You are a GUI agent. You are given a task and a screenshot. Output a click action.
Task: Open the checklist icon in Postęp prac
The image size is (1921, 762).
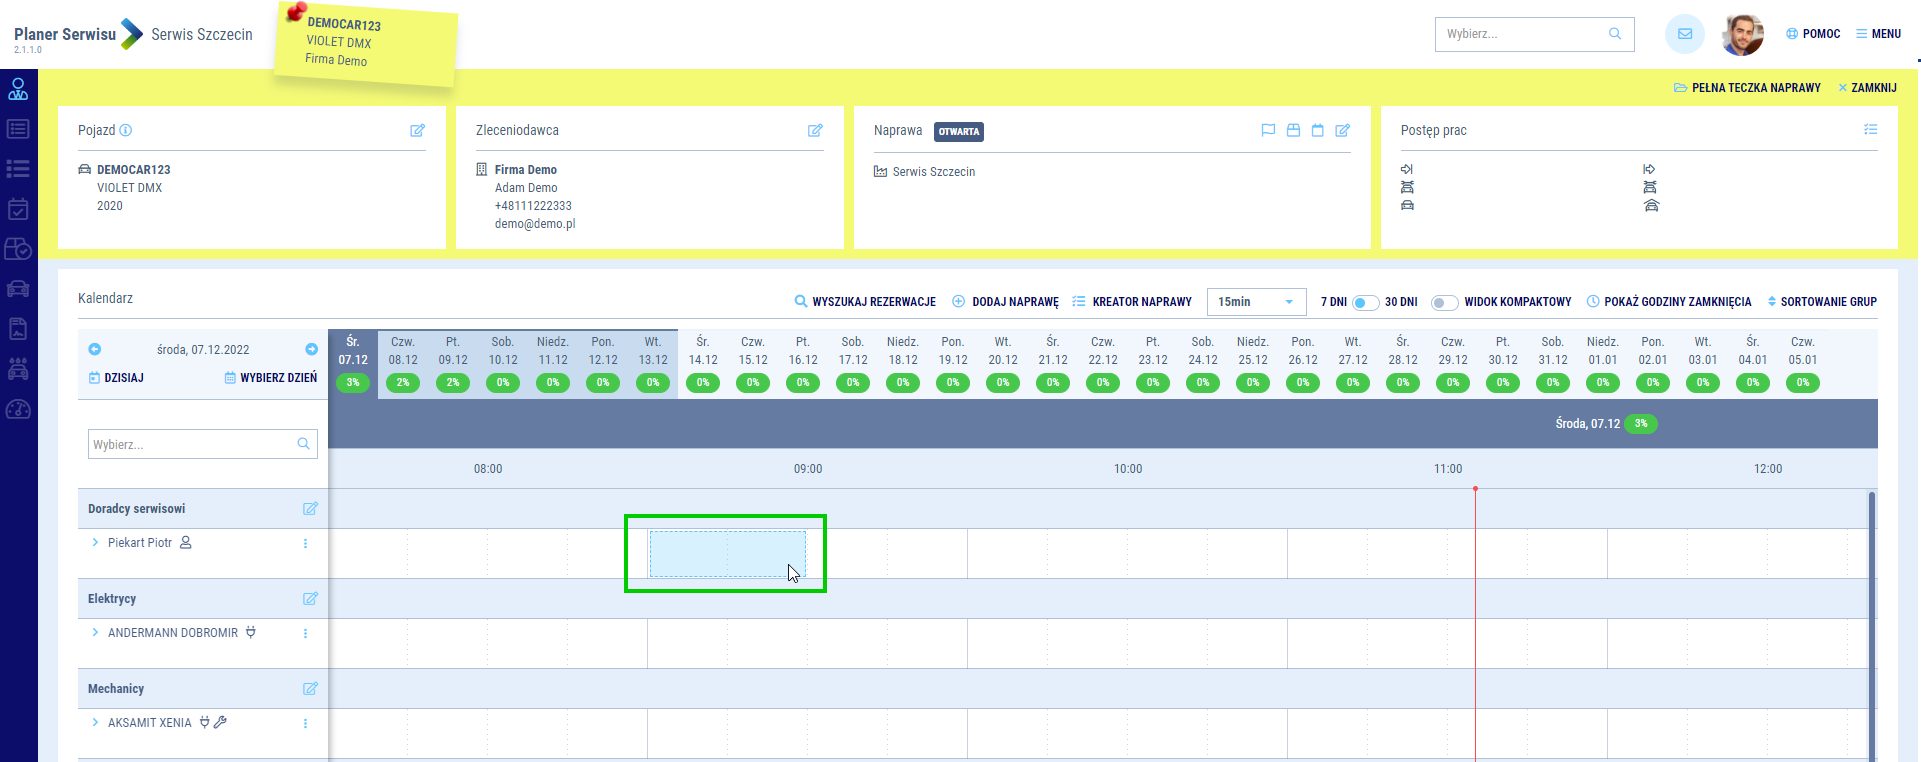1870,130
